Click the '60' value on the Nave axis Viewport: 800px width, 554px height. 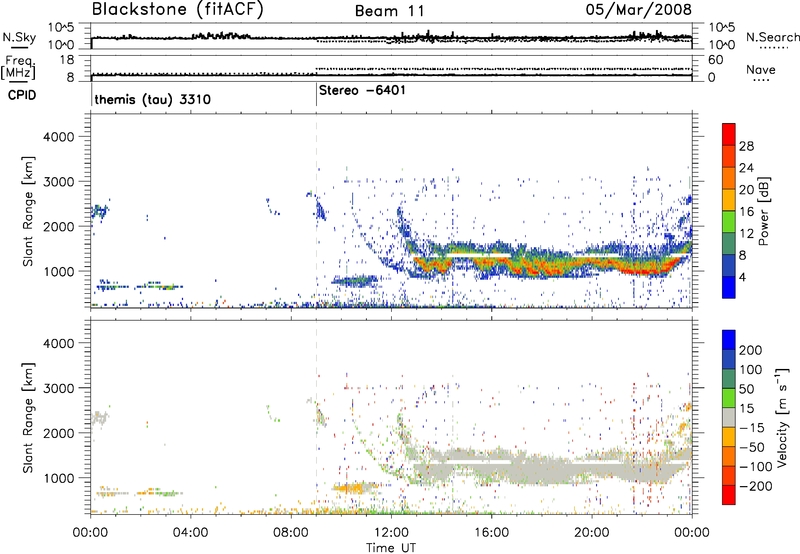pyautogui.click(x=716, y=60)
